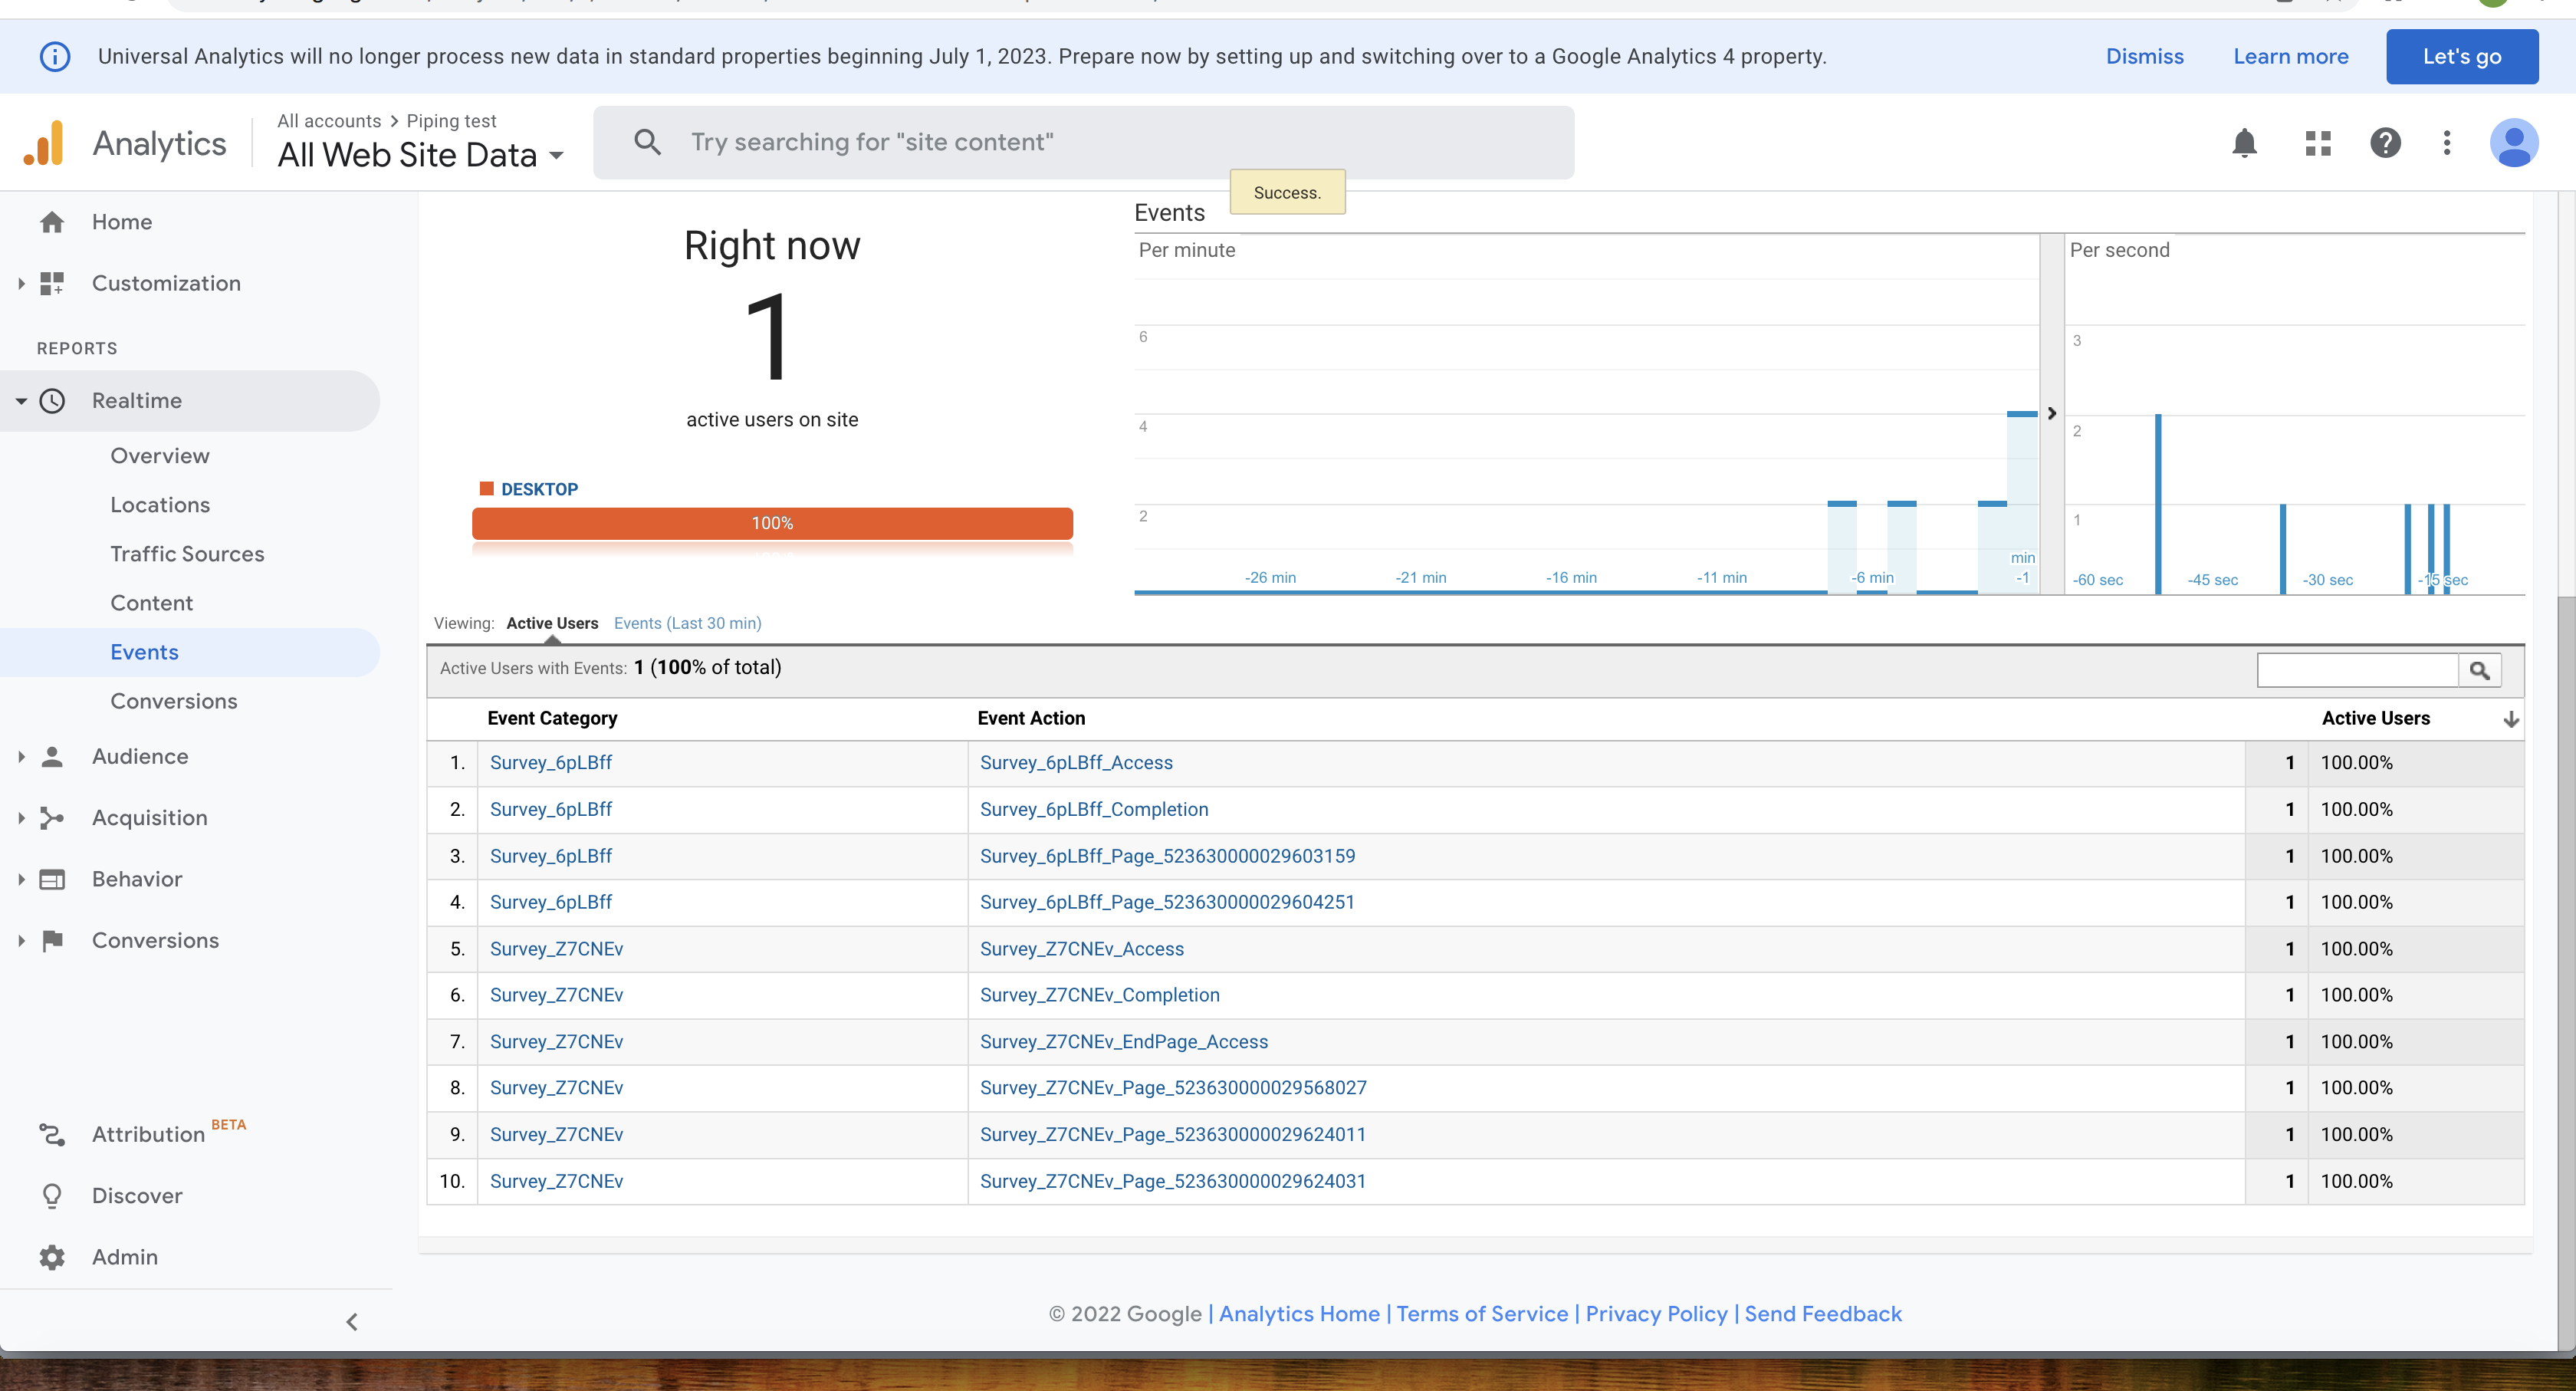This screenshot has width=2576, height=1391.
Task: Open the Google apps grid icon
Action: [x=2317, y=143]
